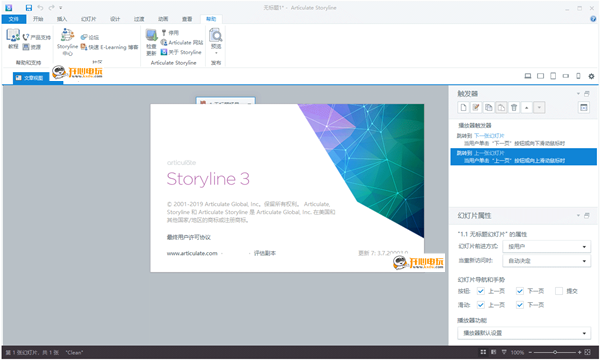The image size is (600, 360).
Task: Open 产品支持 product support
Action: click(x=36, y=37)
